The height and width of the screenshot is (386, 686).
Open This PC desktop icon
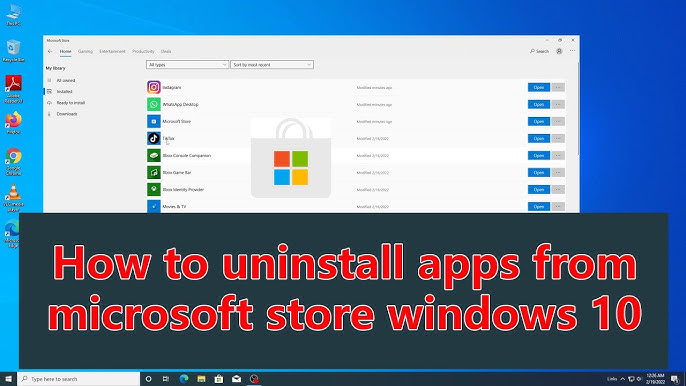click(x=14, y=15)
